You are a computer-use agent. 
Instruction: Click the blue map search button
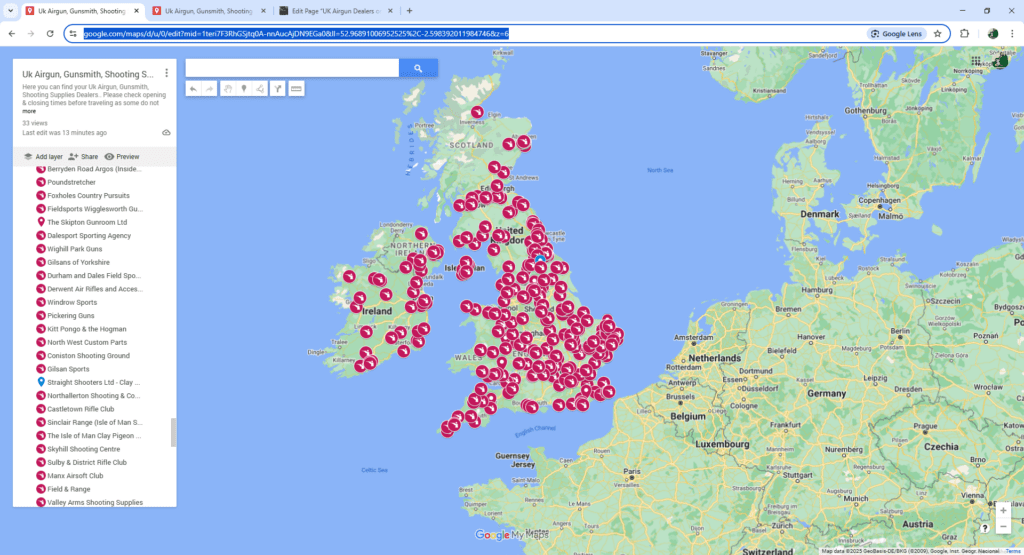[418, 68]
